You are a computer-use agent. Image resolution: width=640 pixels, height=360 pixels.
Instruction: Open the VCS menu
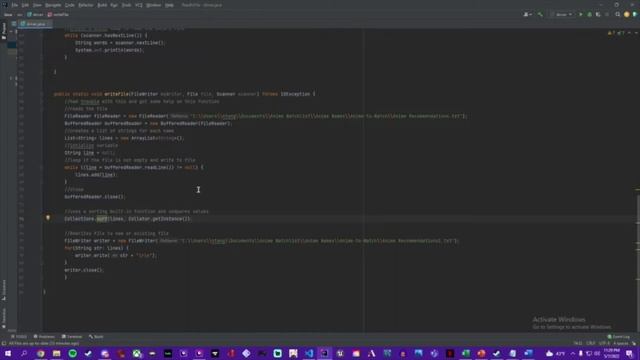(139, 5)
